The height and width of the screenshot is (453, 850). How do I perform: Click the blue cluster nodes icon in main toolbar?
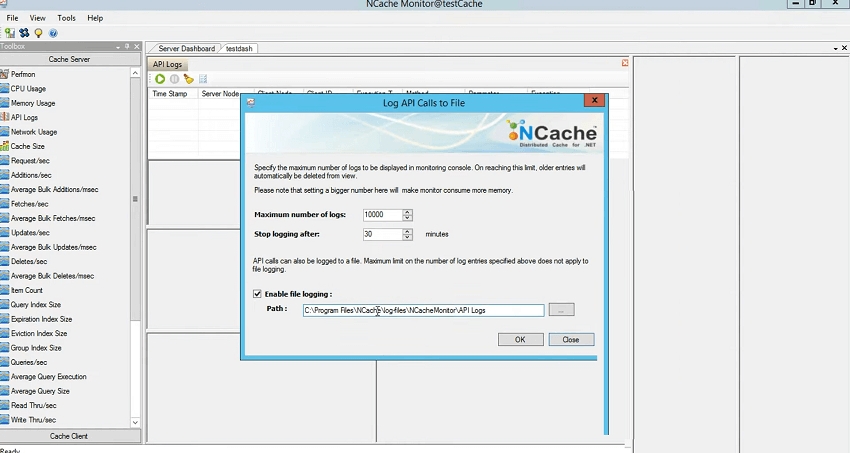coord(24,33)
